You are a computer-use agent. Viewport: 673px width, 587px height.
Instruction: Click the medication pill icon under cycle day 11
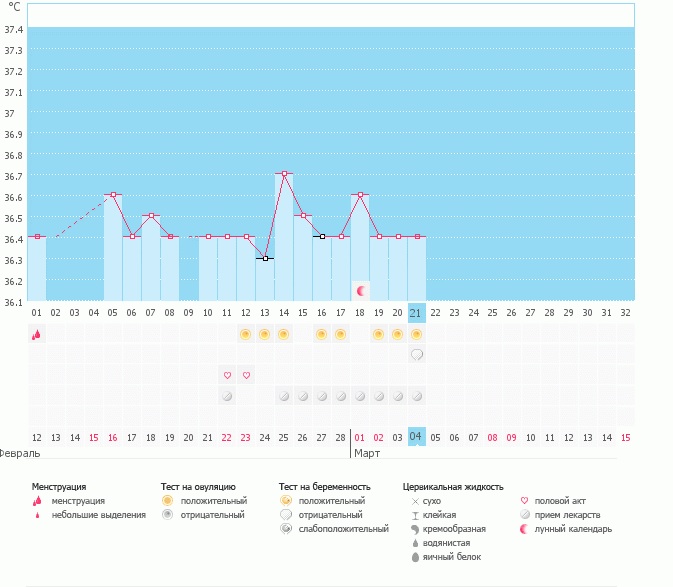227,396
